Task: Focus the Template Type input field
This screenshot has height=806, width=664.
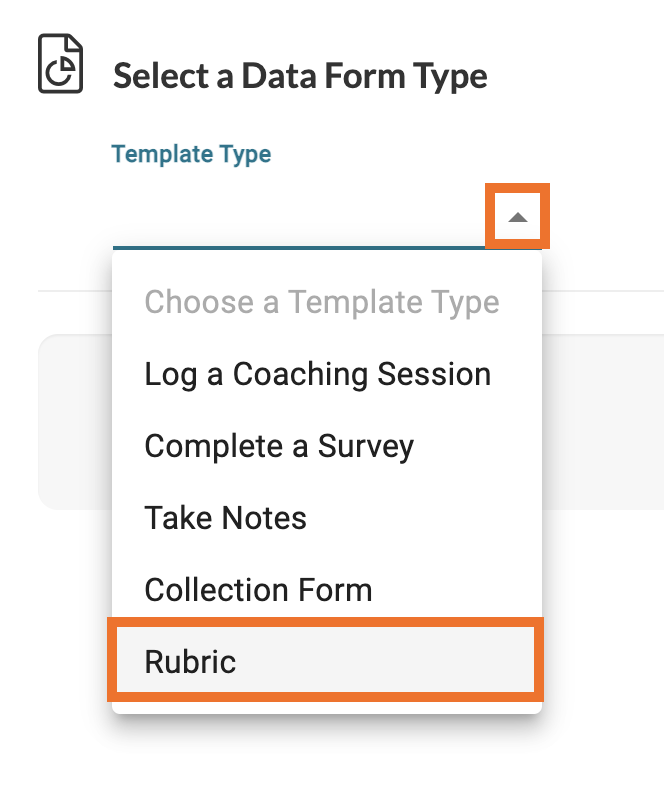Action: [x=298, y=218]
